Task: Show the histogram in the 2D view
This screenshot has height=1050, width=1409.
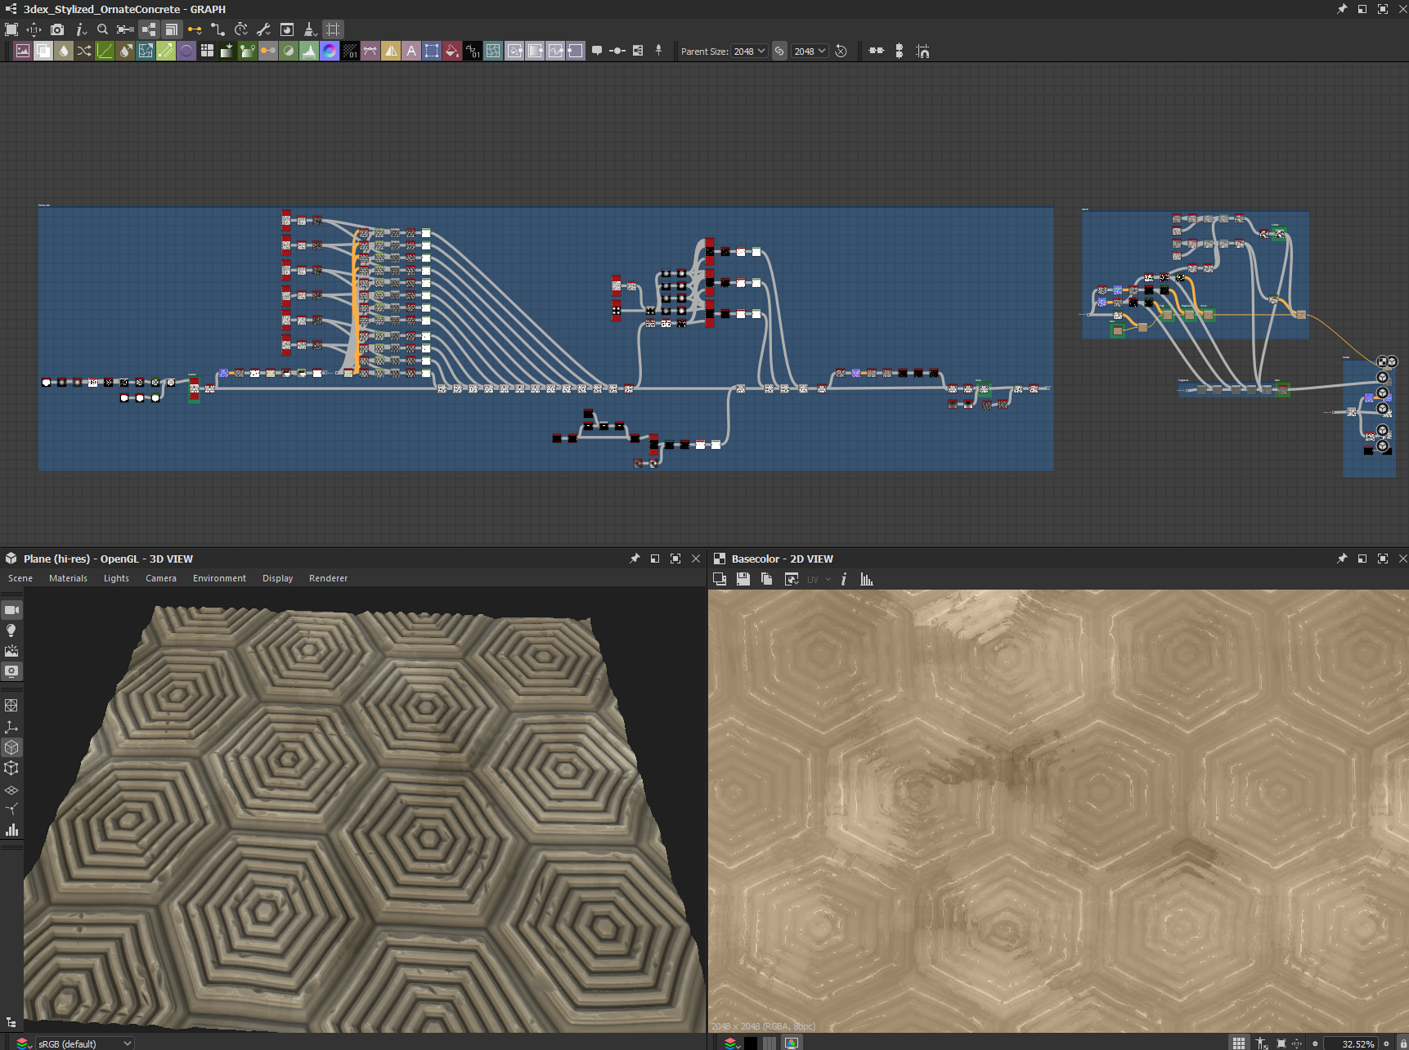Action: pos(867,579)
